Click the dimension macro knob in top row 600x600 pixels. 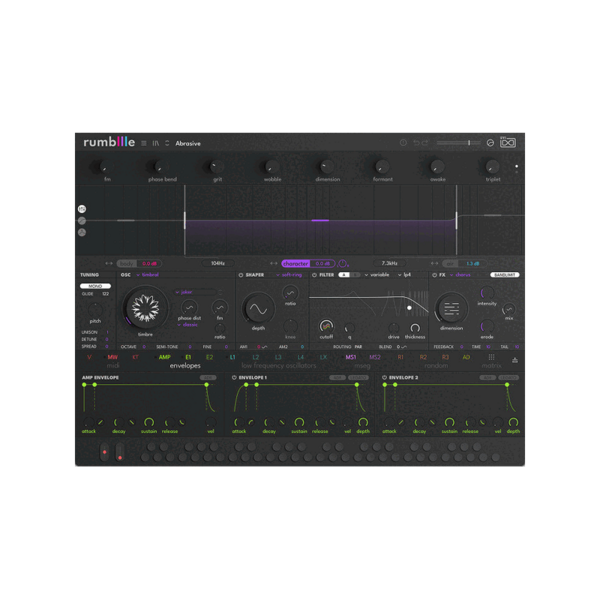[326, 167]
